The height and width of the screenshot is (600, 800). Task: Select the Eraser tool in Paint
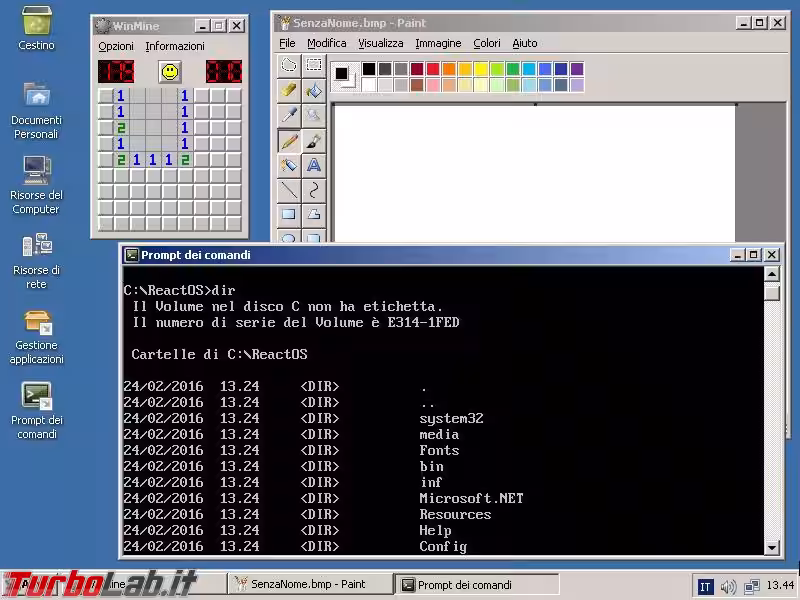tap(289, 91)
